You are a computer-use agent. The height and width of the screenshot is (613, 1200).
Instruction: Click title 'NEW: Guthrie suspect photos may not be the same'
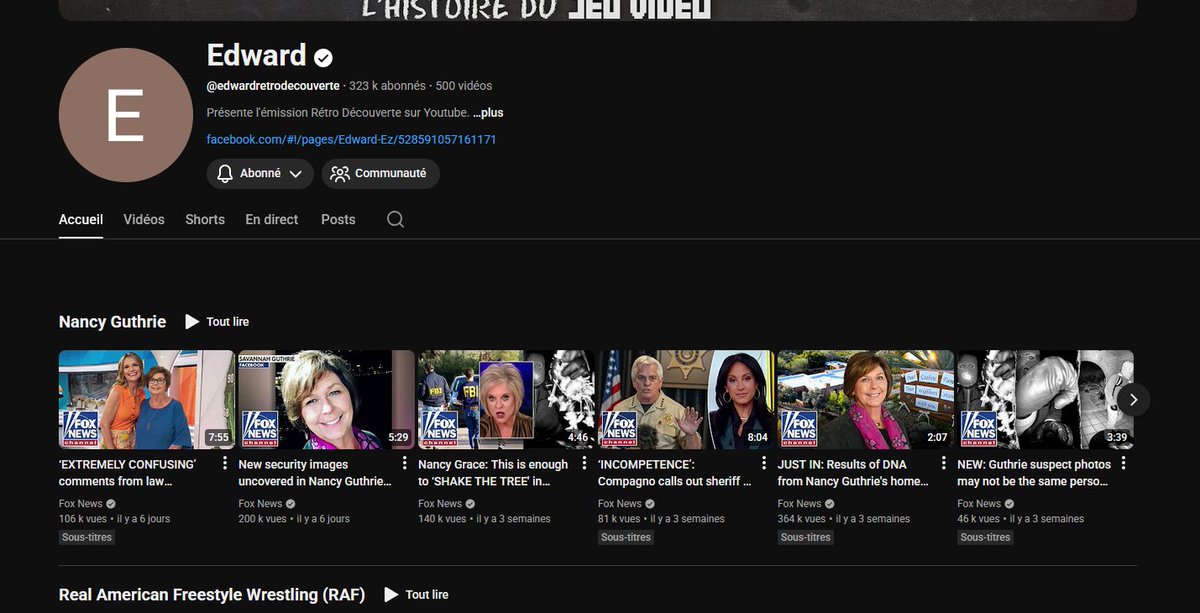click(1033, 473)
